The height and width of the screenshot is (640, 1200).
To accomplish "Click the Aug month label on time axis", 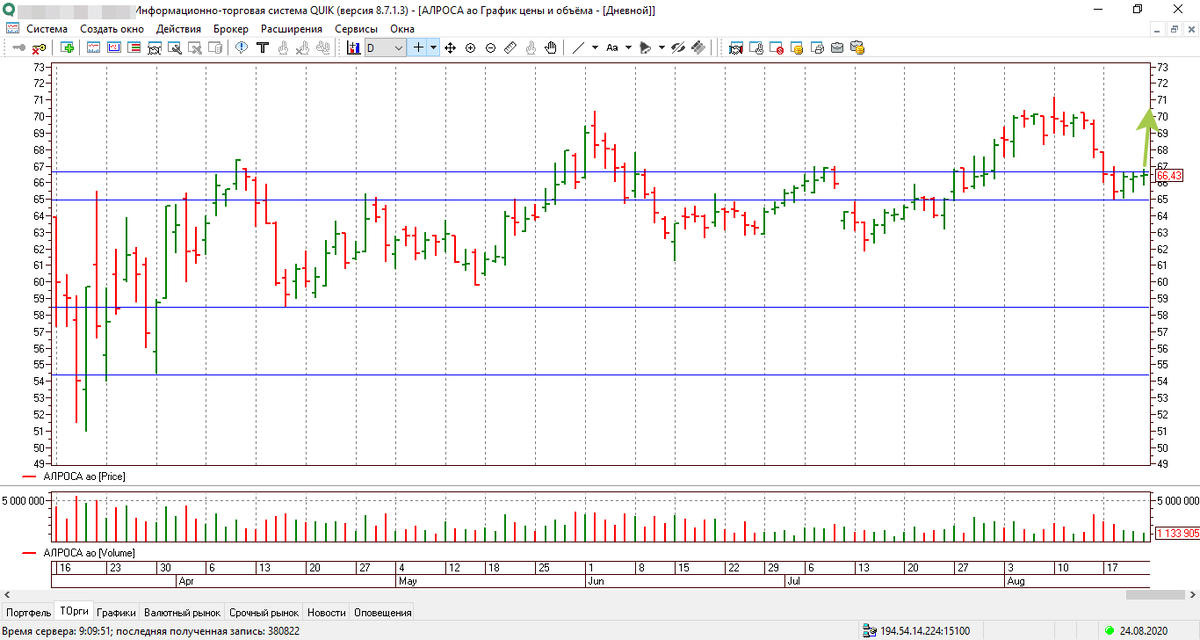I will coord(1016,580).
